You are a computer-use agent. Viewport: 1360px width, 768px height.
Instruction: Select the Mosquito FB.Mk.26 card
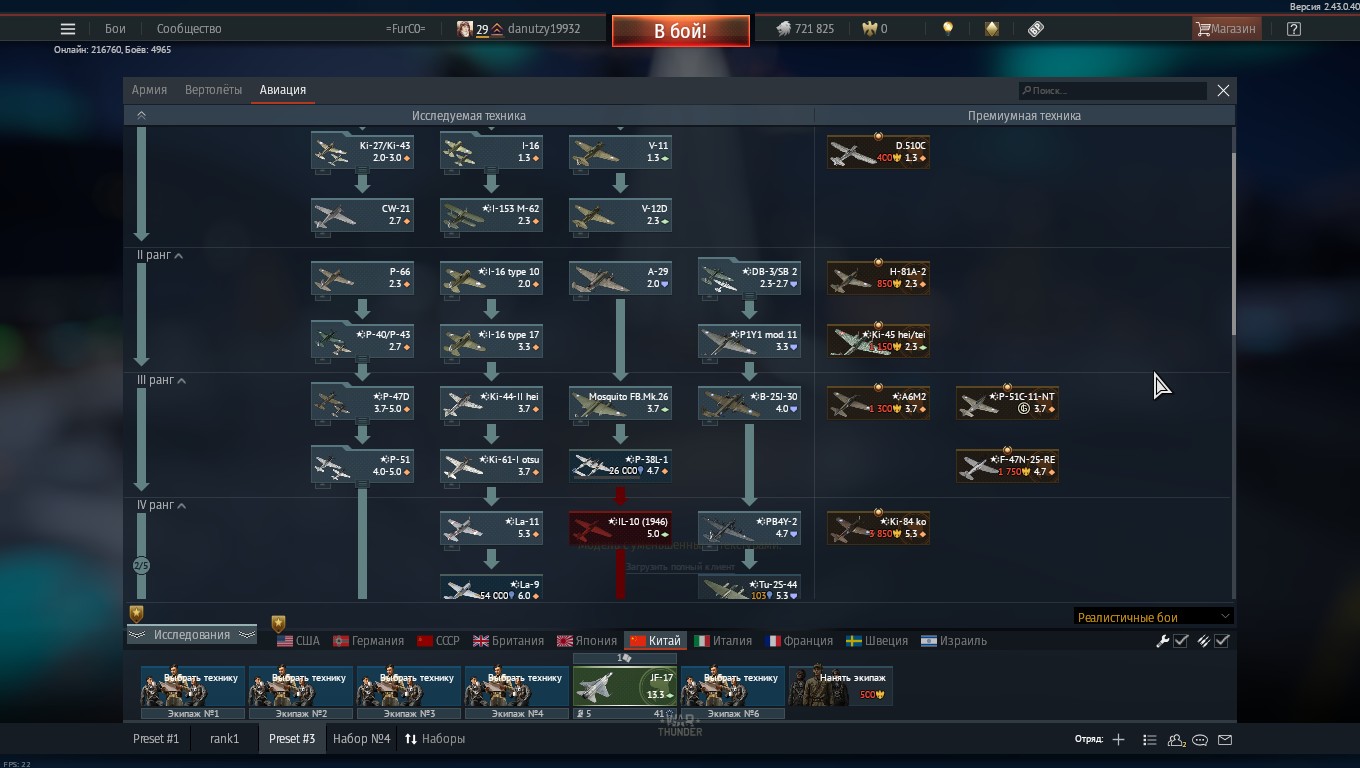click(x=620, y=404)
